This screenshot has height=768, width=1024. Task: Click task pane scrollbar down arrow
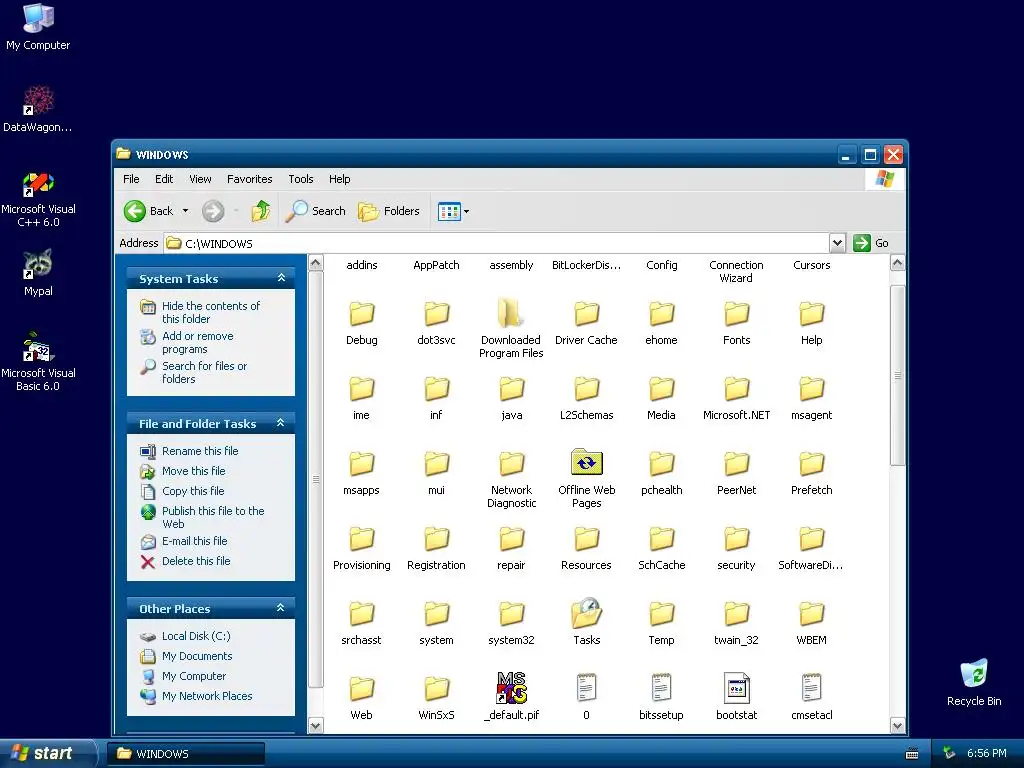(315, 725)
